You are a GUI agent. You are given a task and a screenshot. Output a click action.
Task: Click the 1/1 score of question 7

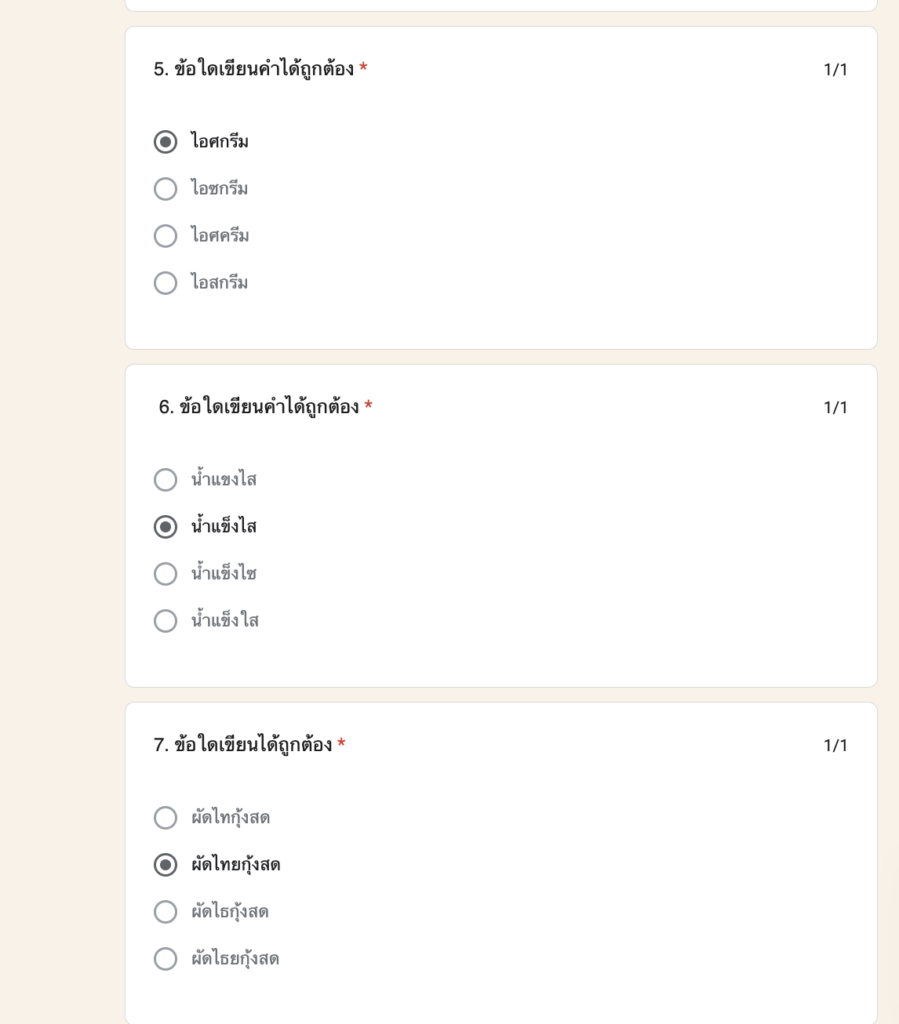click(835, 745)
